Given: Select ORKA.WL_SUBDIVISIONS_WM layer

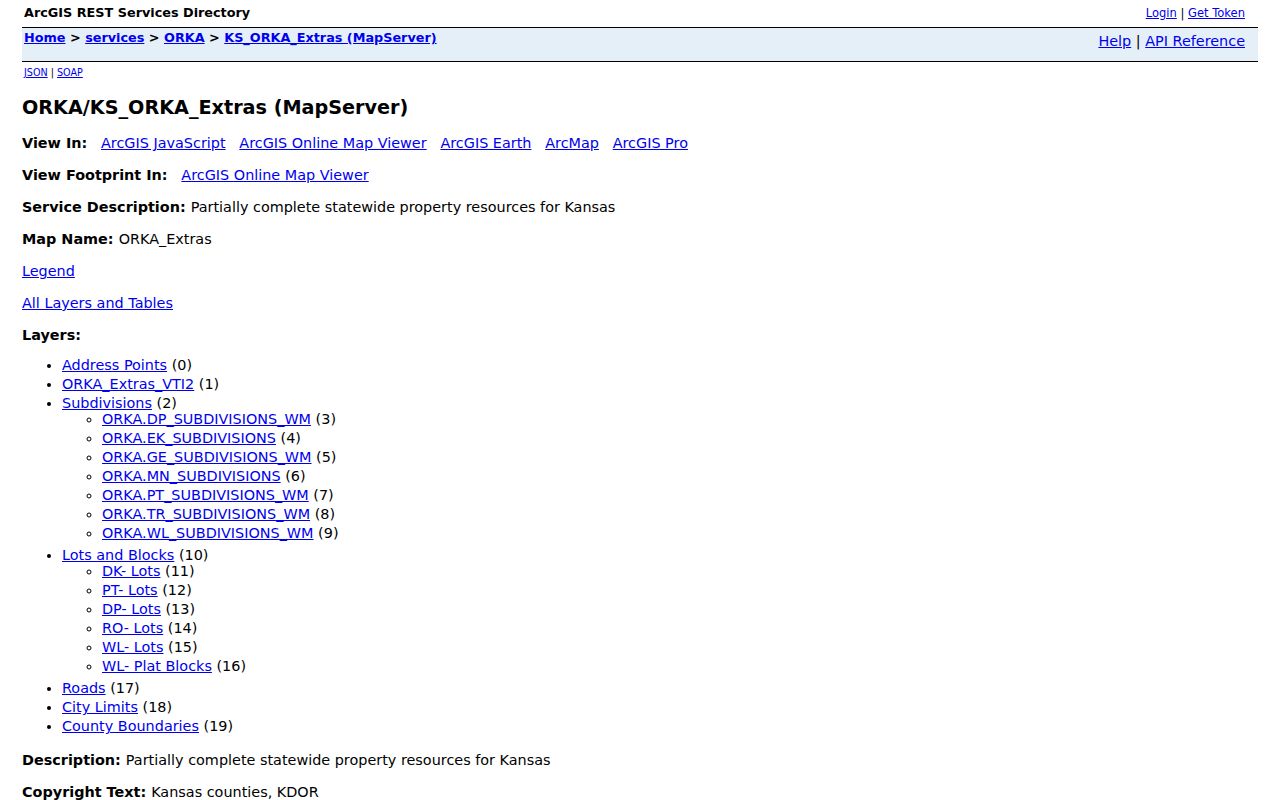Looking at the screenshot, I should [x=208, y=533].
